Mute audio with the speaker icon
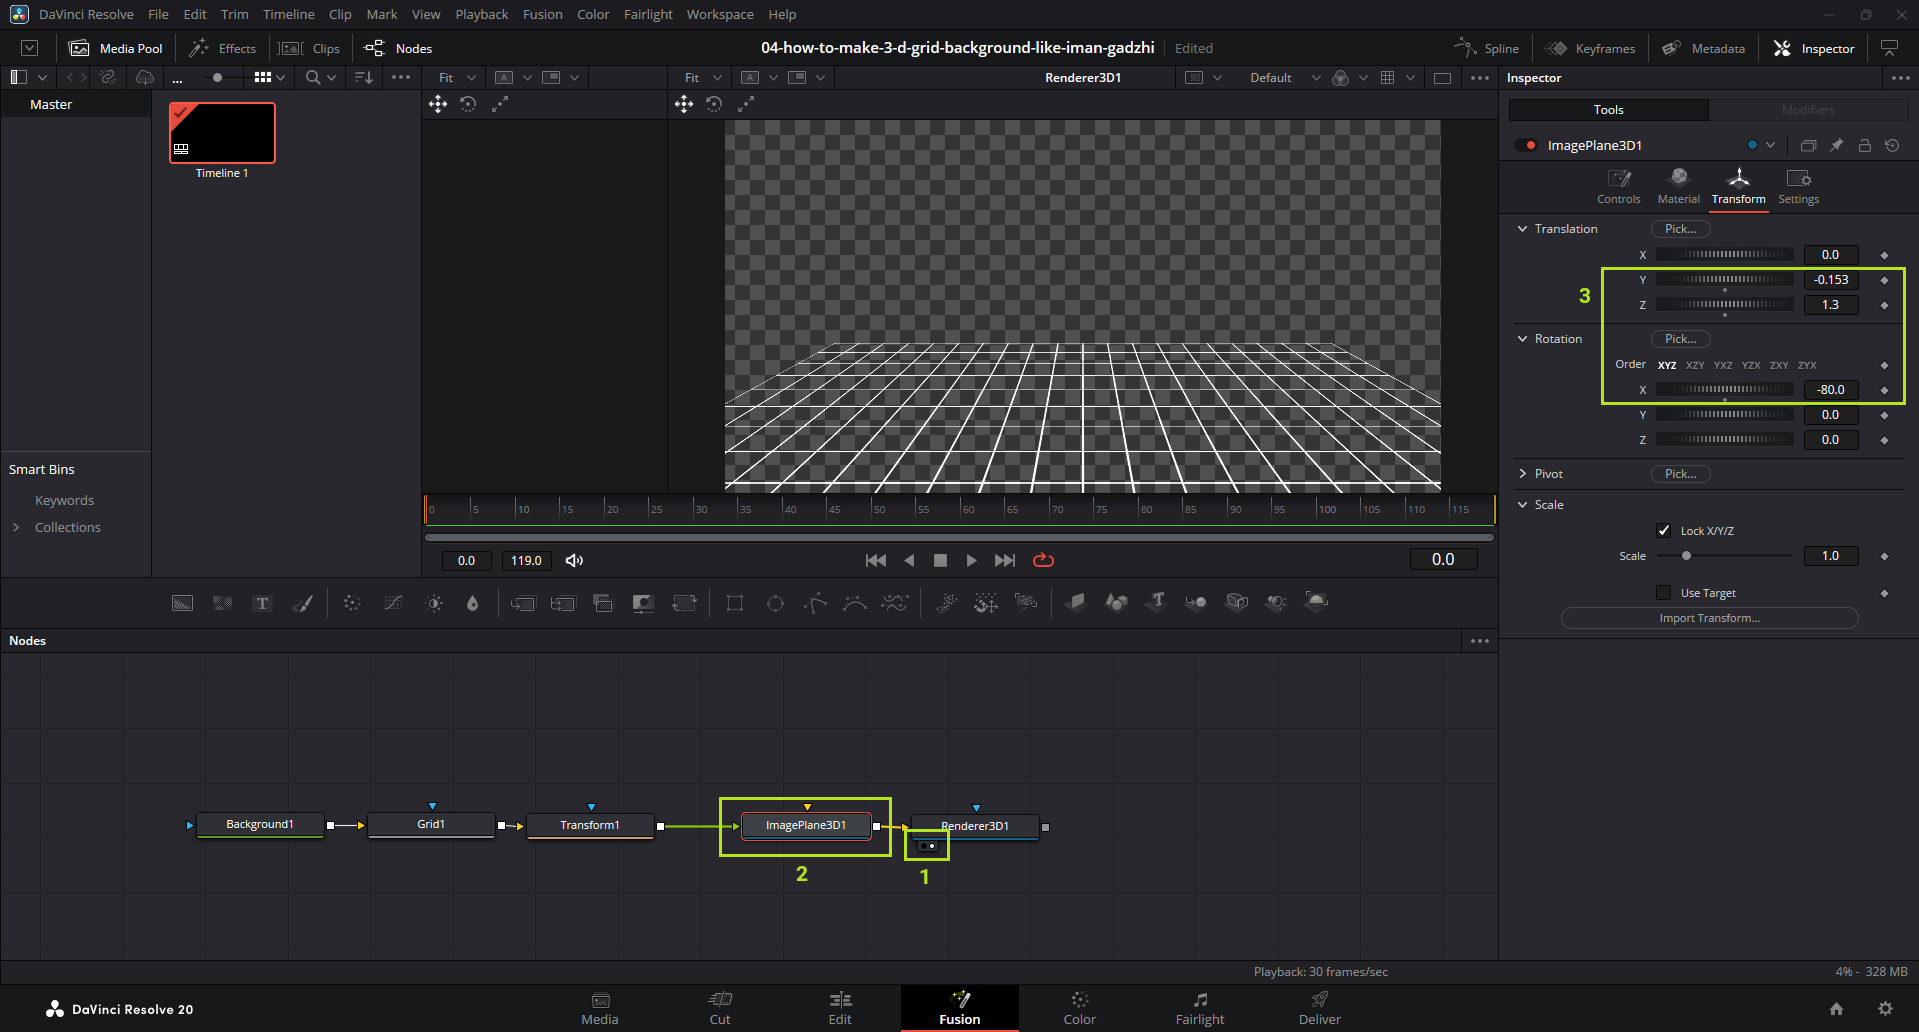Screen dimensions: 1919x1032 pyautogui.click(x=574, y=560)
